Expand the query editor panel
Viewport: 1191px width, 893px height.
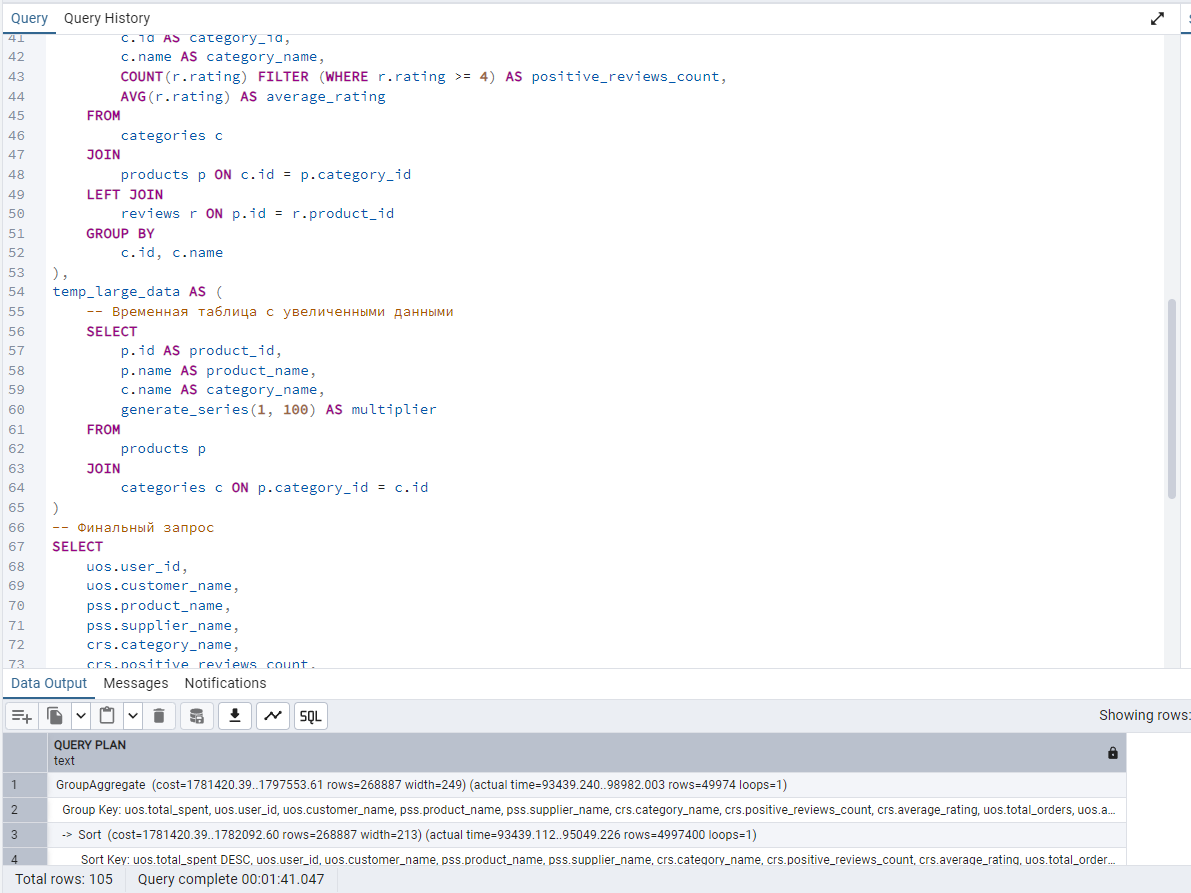(x=1157, y=18)
